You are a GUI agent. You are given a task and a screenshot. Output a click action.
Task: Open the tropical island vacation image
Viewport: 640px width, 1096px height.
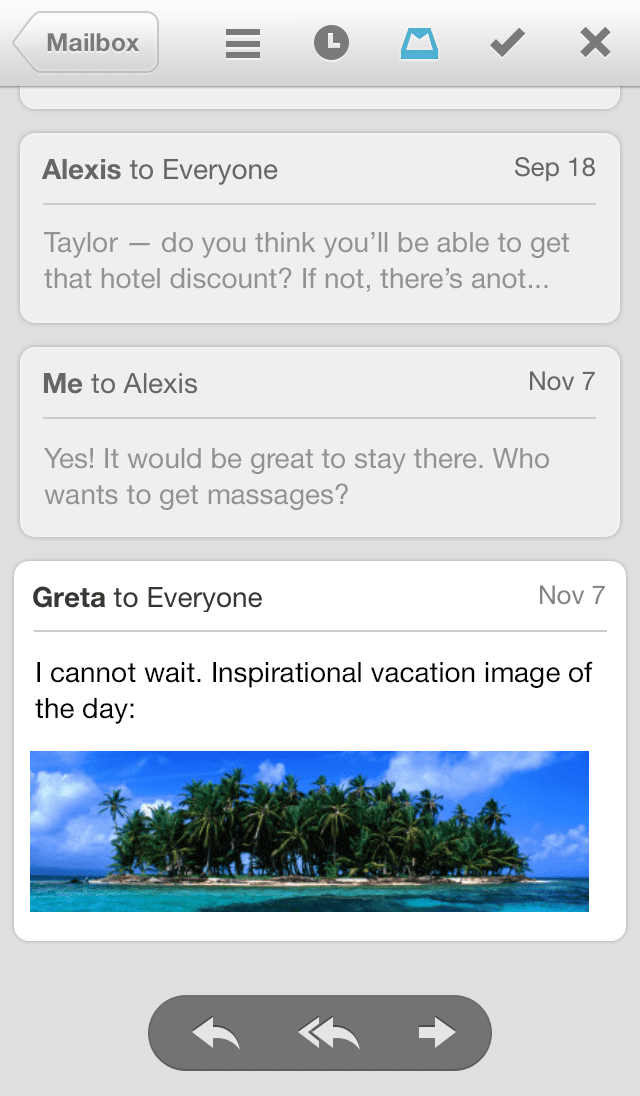[x=309, y=832]
